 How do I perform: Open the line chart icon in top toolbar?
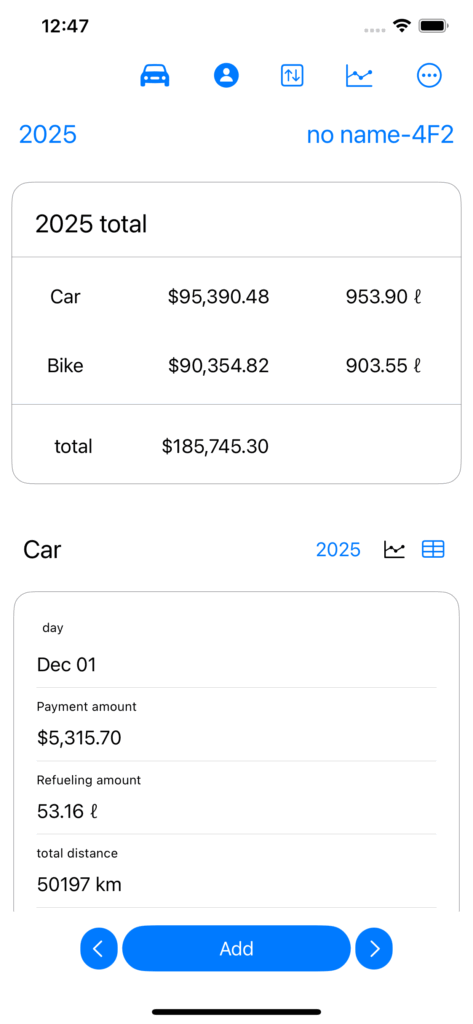tap(359, 76)
